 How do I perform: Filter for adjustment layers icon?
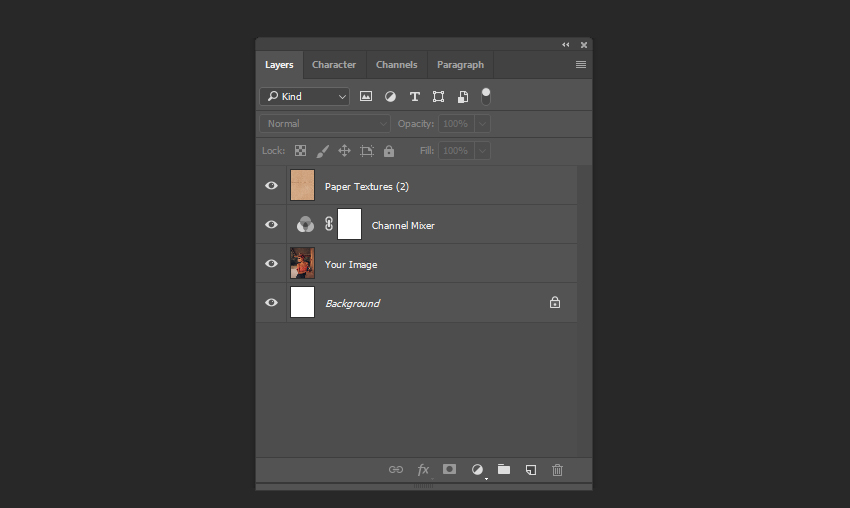pos(390,97)
